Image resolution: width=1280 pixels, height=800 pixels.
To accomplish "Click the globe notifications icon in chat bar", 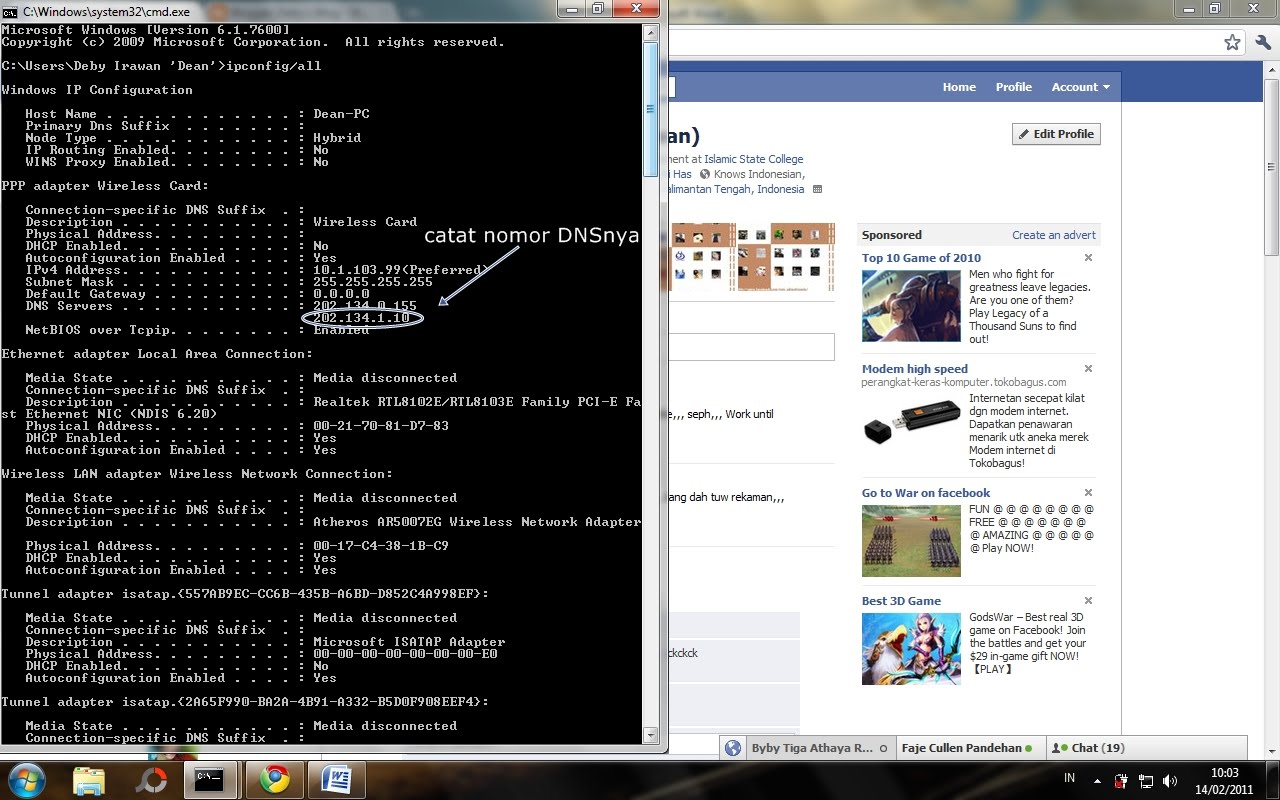I will click(733, 748).
